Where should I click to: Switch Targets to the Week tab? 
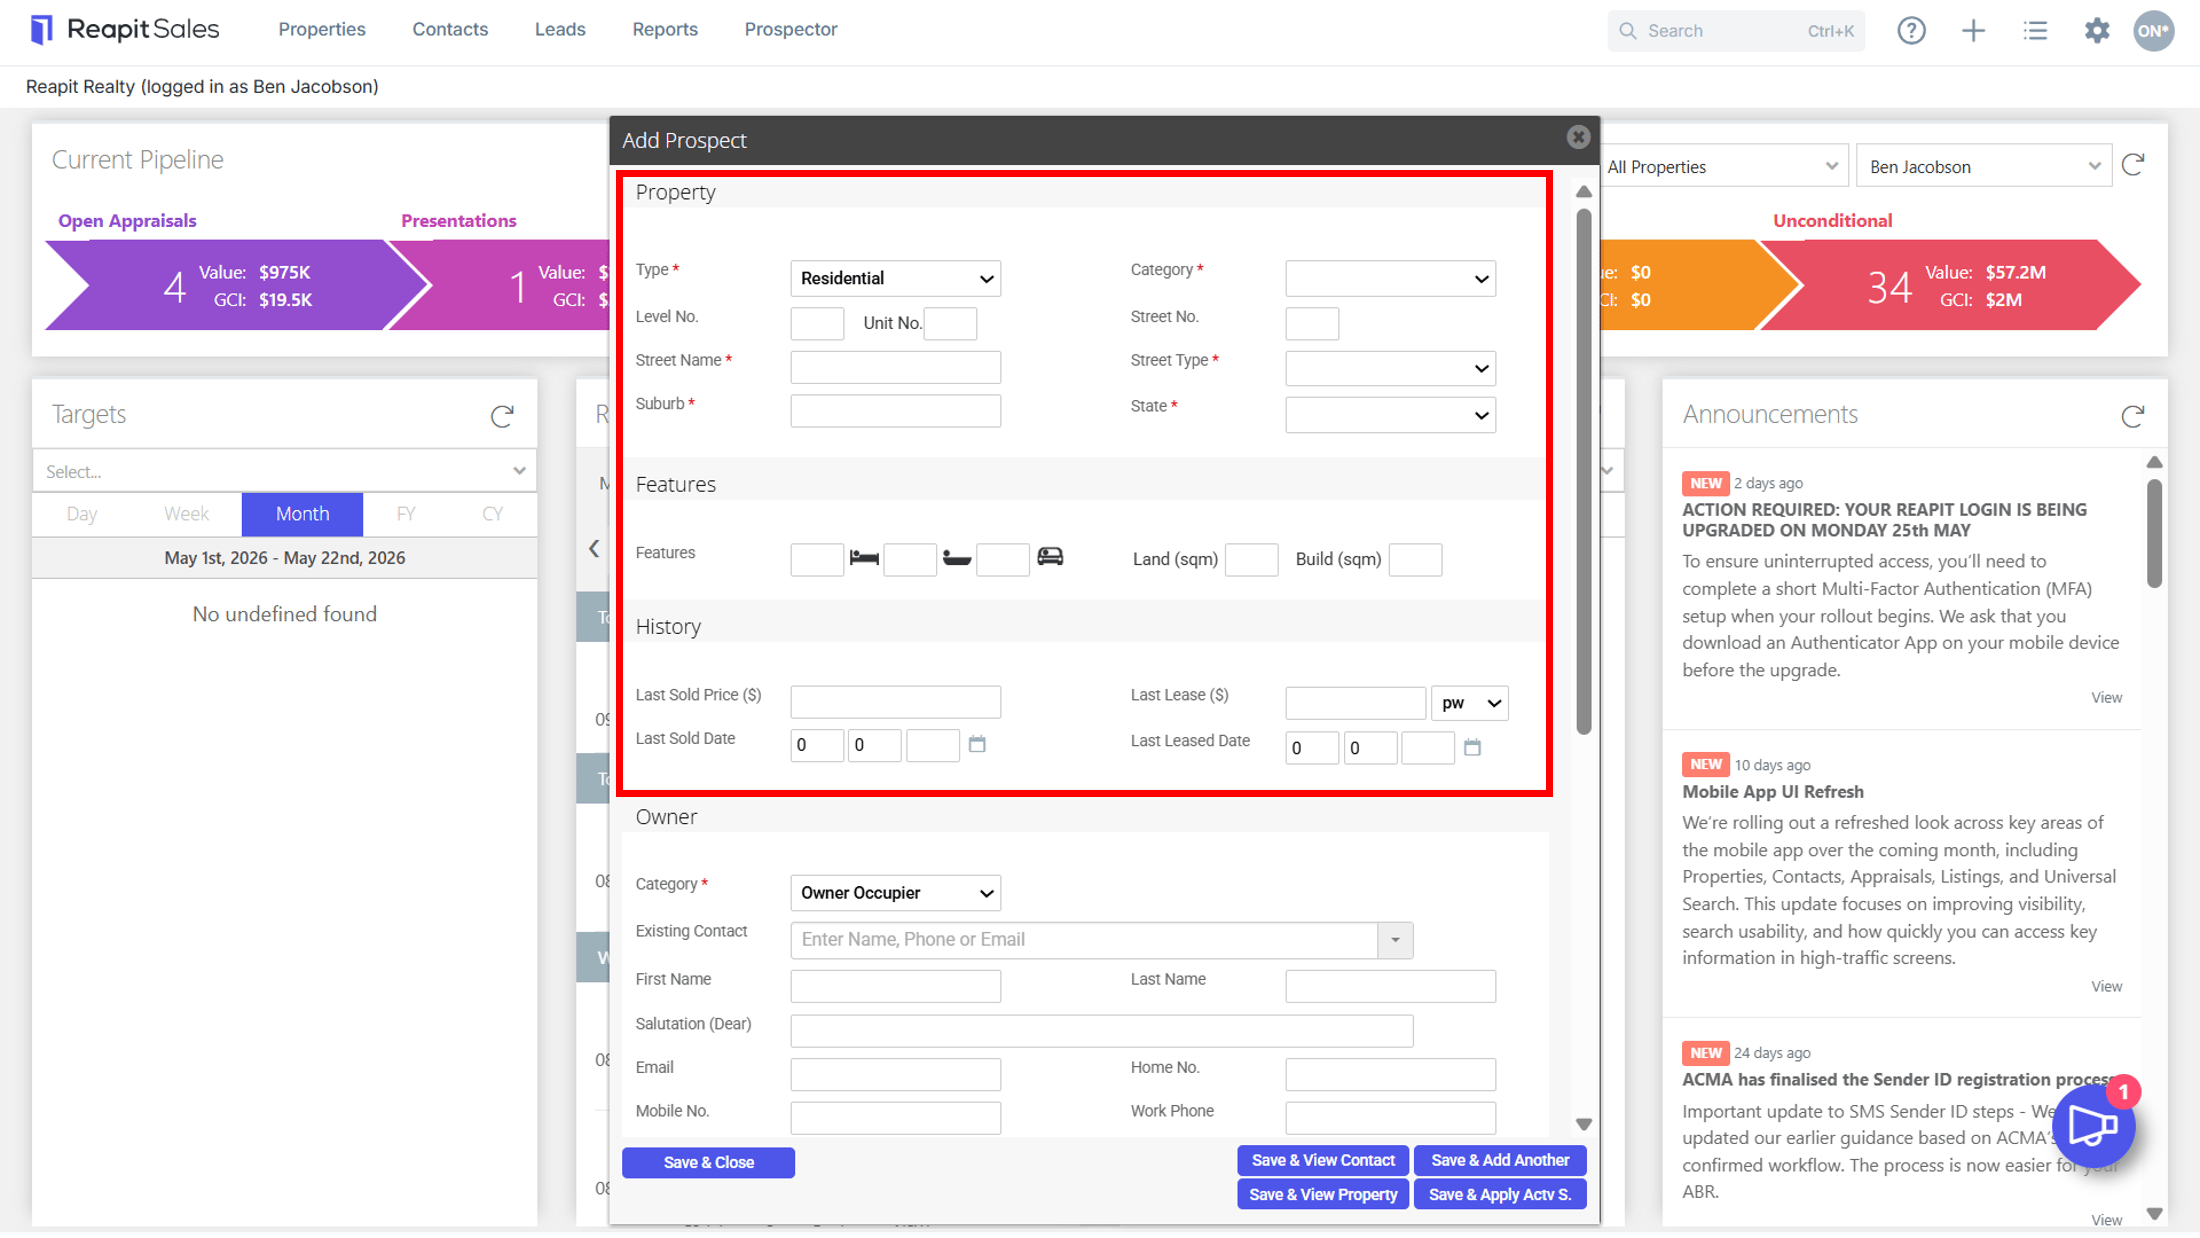(186, 514)
